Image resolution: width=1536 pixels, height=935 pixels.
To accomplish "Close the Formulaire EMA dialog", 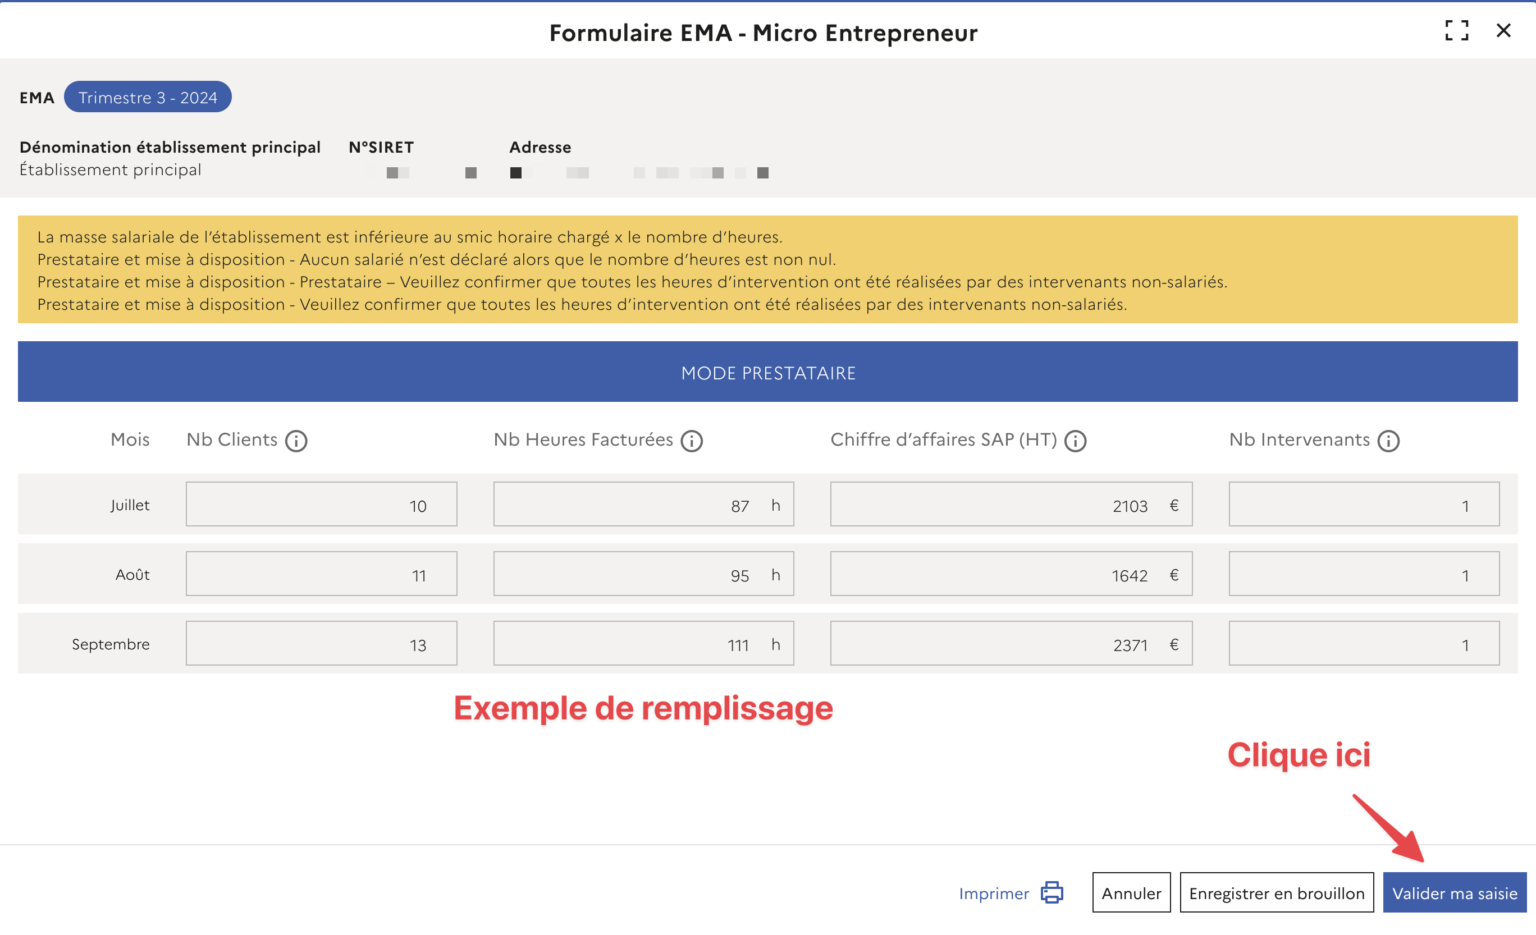I will (1504, 30).
